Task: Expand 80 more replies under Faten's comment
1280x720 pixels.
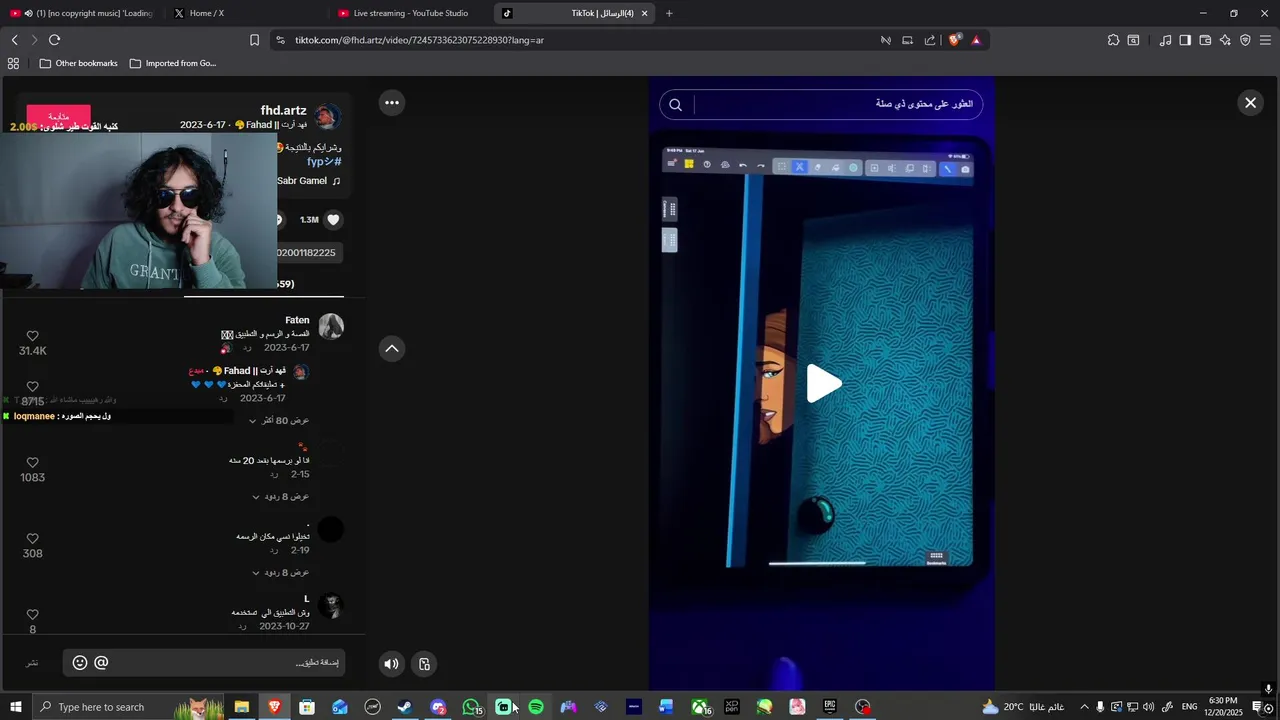Action: click(x=279, y=421)
